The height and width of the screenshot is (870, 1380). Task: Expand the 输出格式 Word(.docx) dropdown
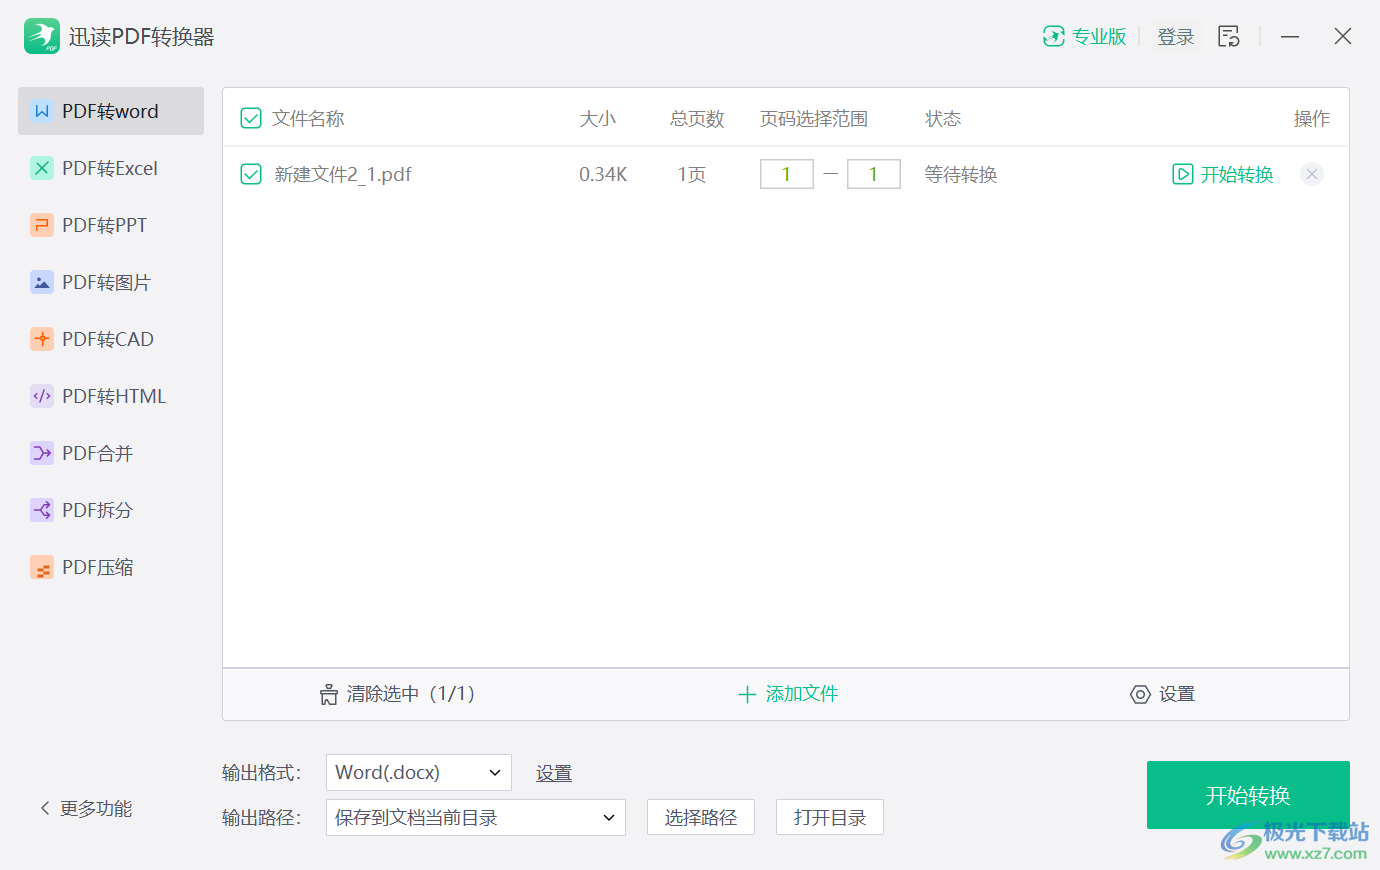click(x=419, y=773)
